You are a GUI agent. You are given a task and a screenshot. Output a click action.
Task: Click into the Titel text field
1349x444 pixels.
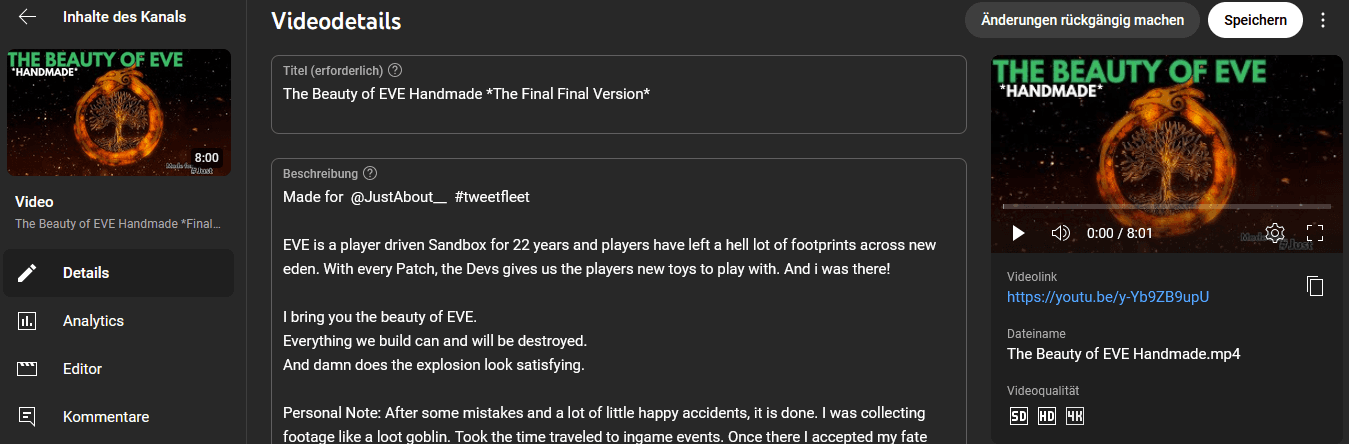click(x=618, y=95)
